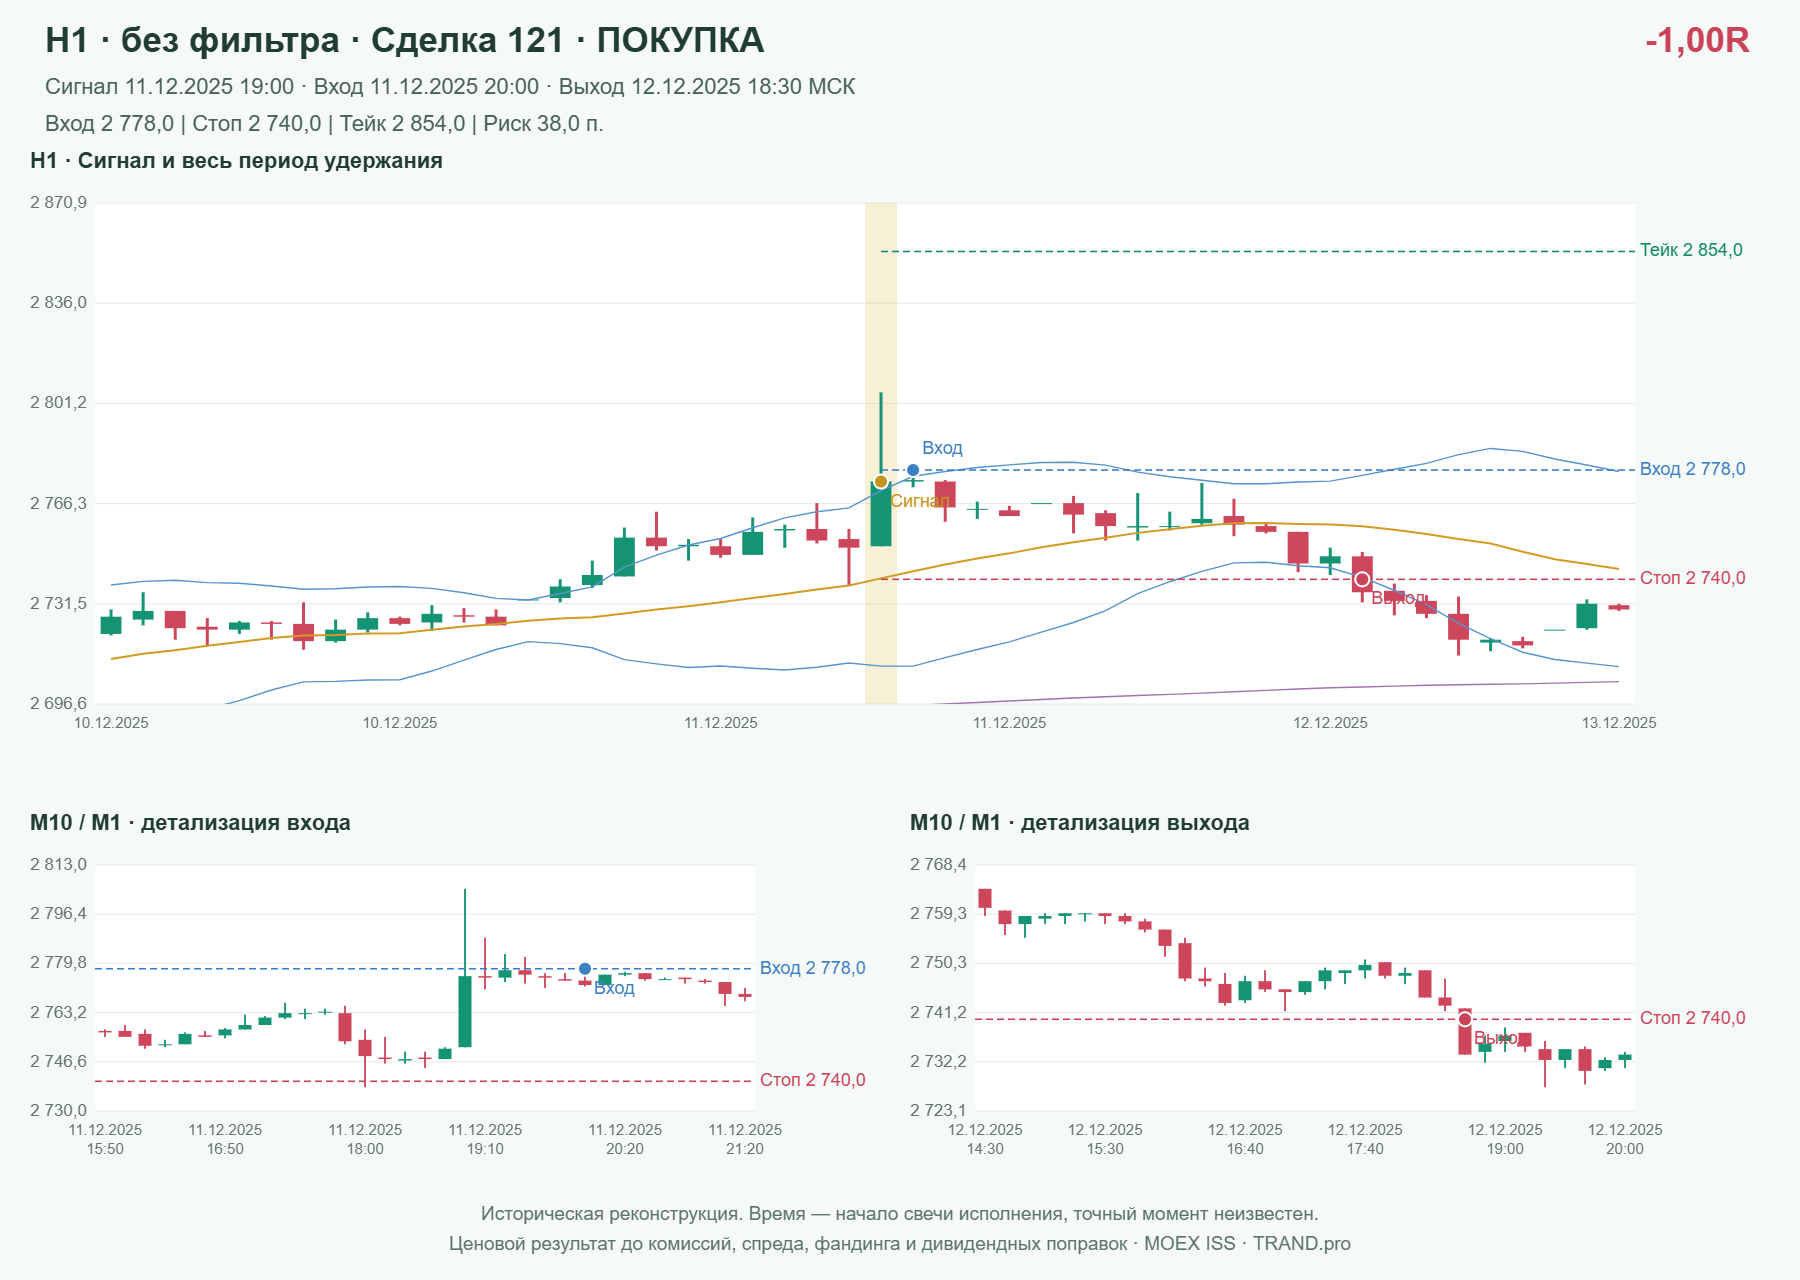The height and width of the screenshot is (1280, 1800).
Task: Click the -1,00R result value
Action: (x=1697, y=40)
